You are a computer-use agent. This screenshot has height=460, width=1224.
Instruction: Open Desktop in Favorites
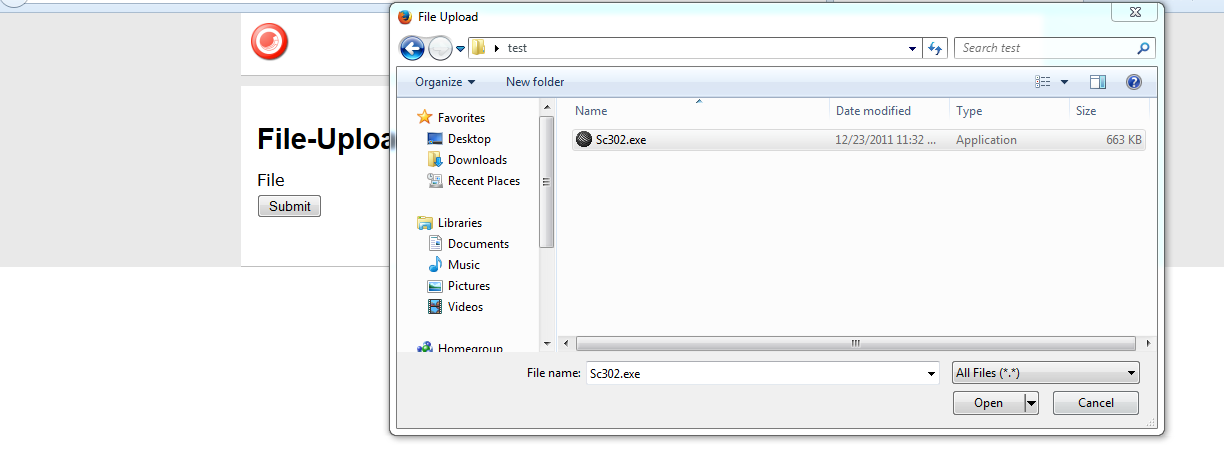pyautogui.click(x=468, y=139)
